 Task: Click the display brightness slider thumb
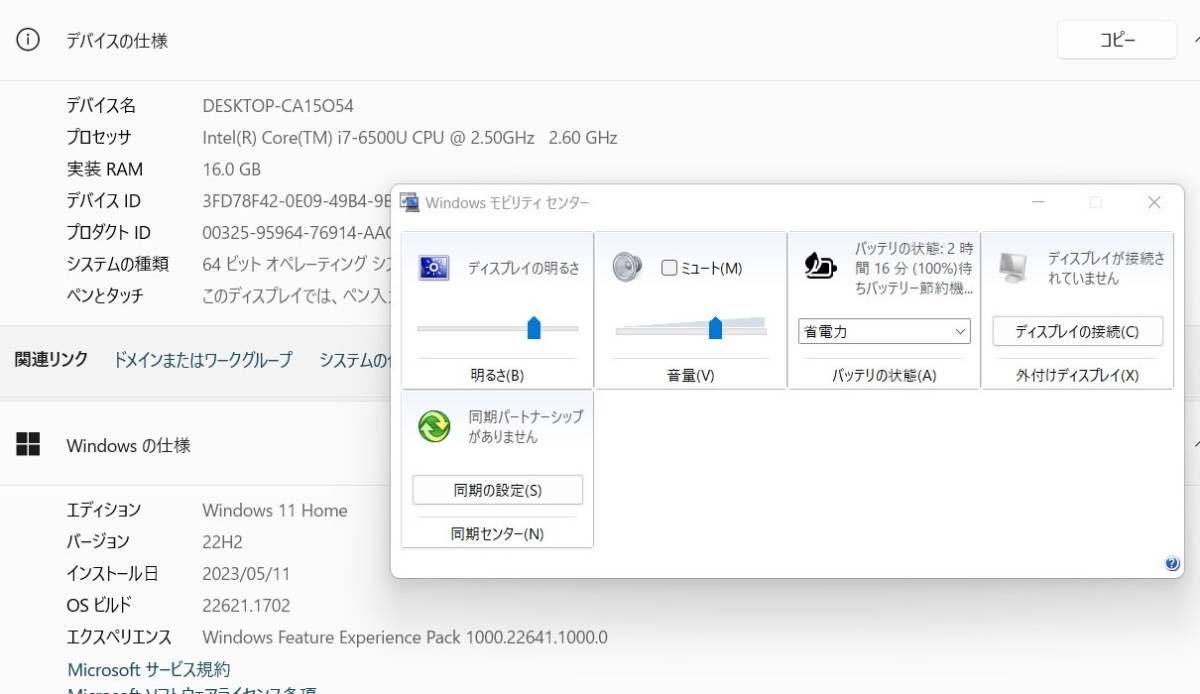[x=533, y=327]
